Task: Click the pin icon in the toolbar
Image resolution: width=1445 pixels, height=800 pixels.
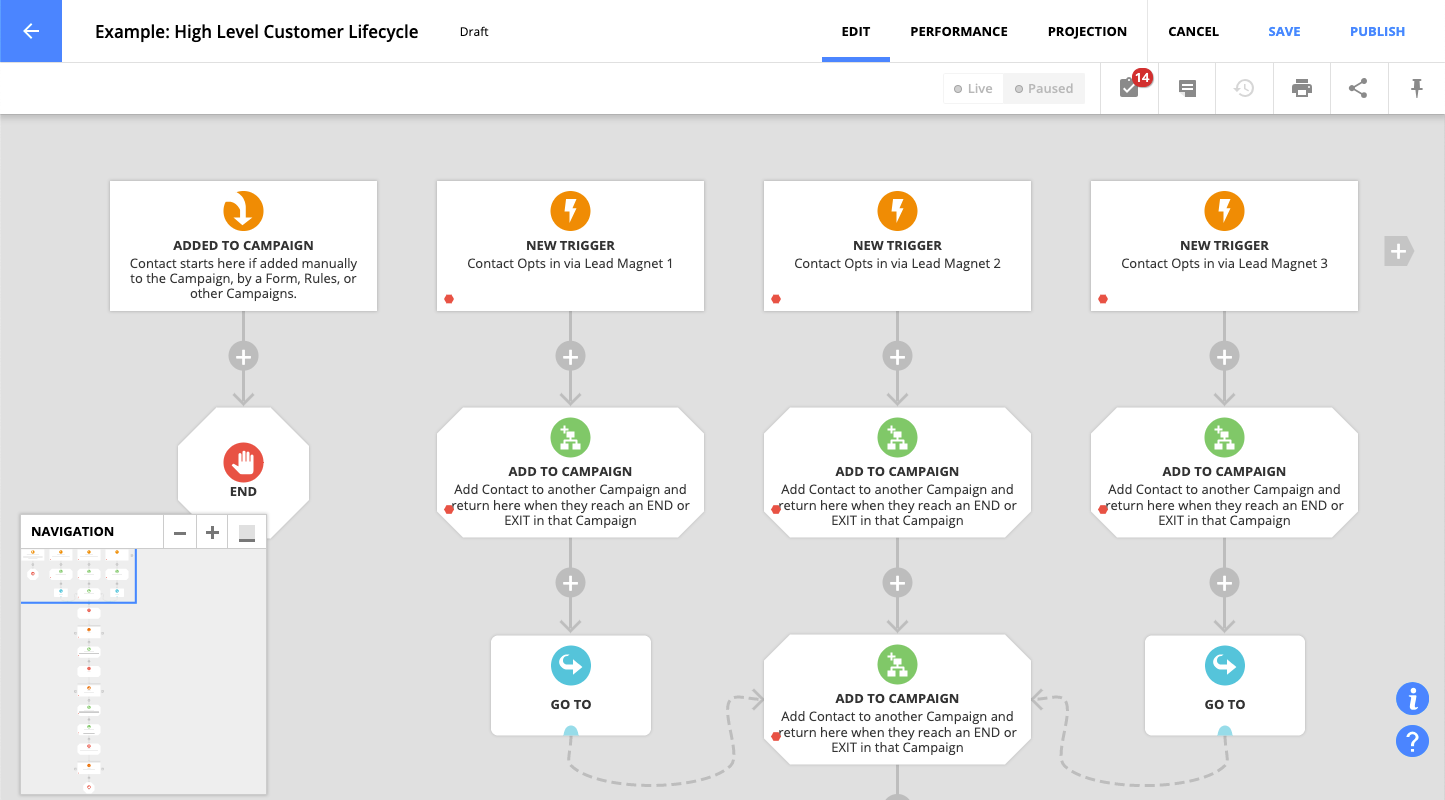Action: pos(1416,88)
